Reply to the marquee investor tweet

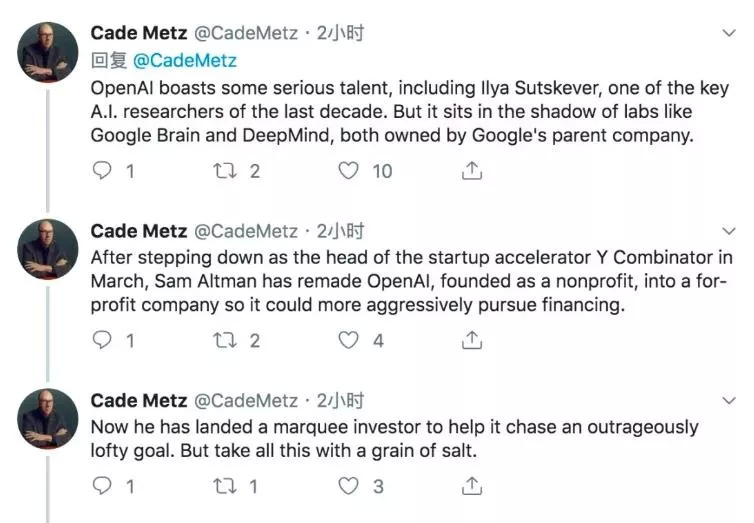coord(101,487)
